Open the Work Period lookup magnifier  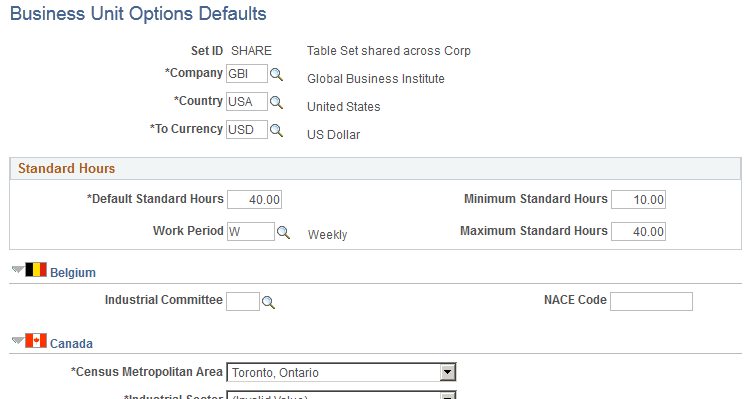[x=283, y=232]
